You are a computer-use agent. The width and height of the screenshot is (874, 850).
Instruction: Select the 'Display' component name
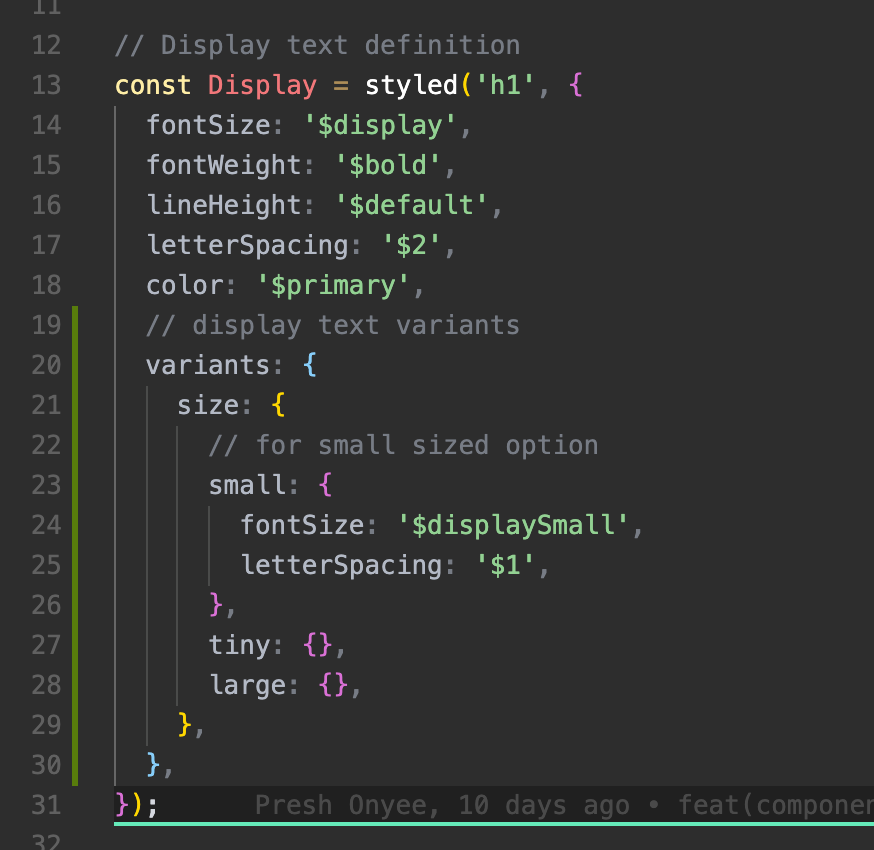(x=261, y=85)
